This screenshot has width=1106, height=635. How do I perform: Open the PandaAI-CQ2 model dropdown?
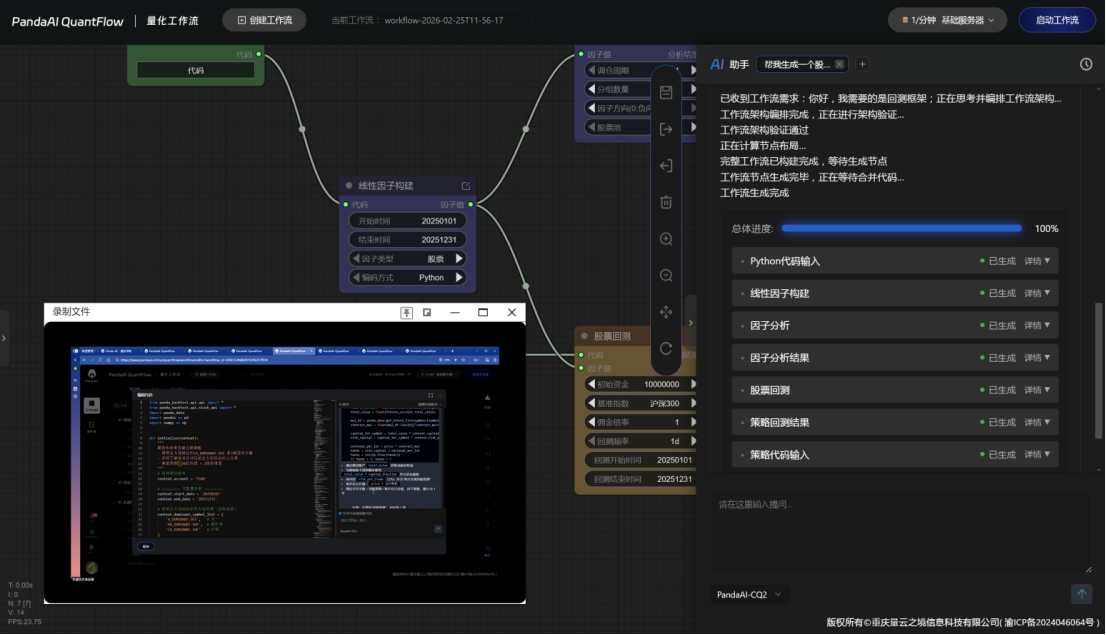(x=749, y=595)
